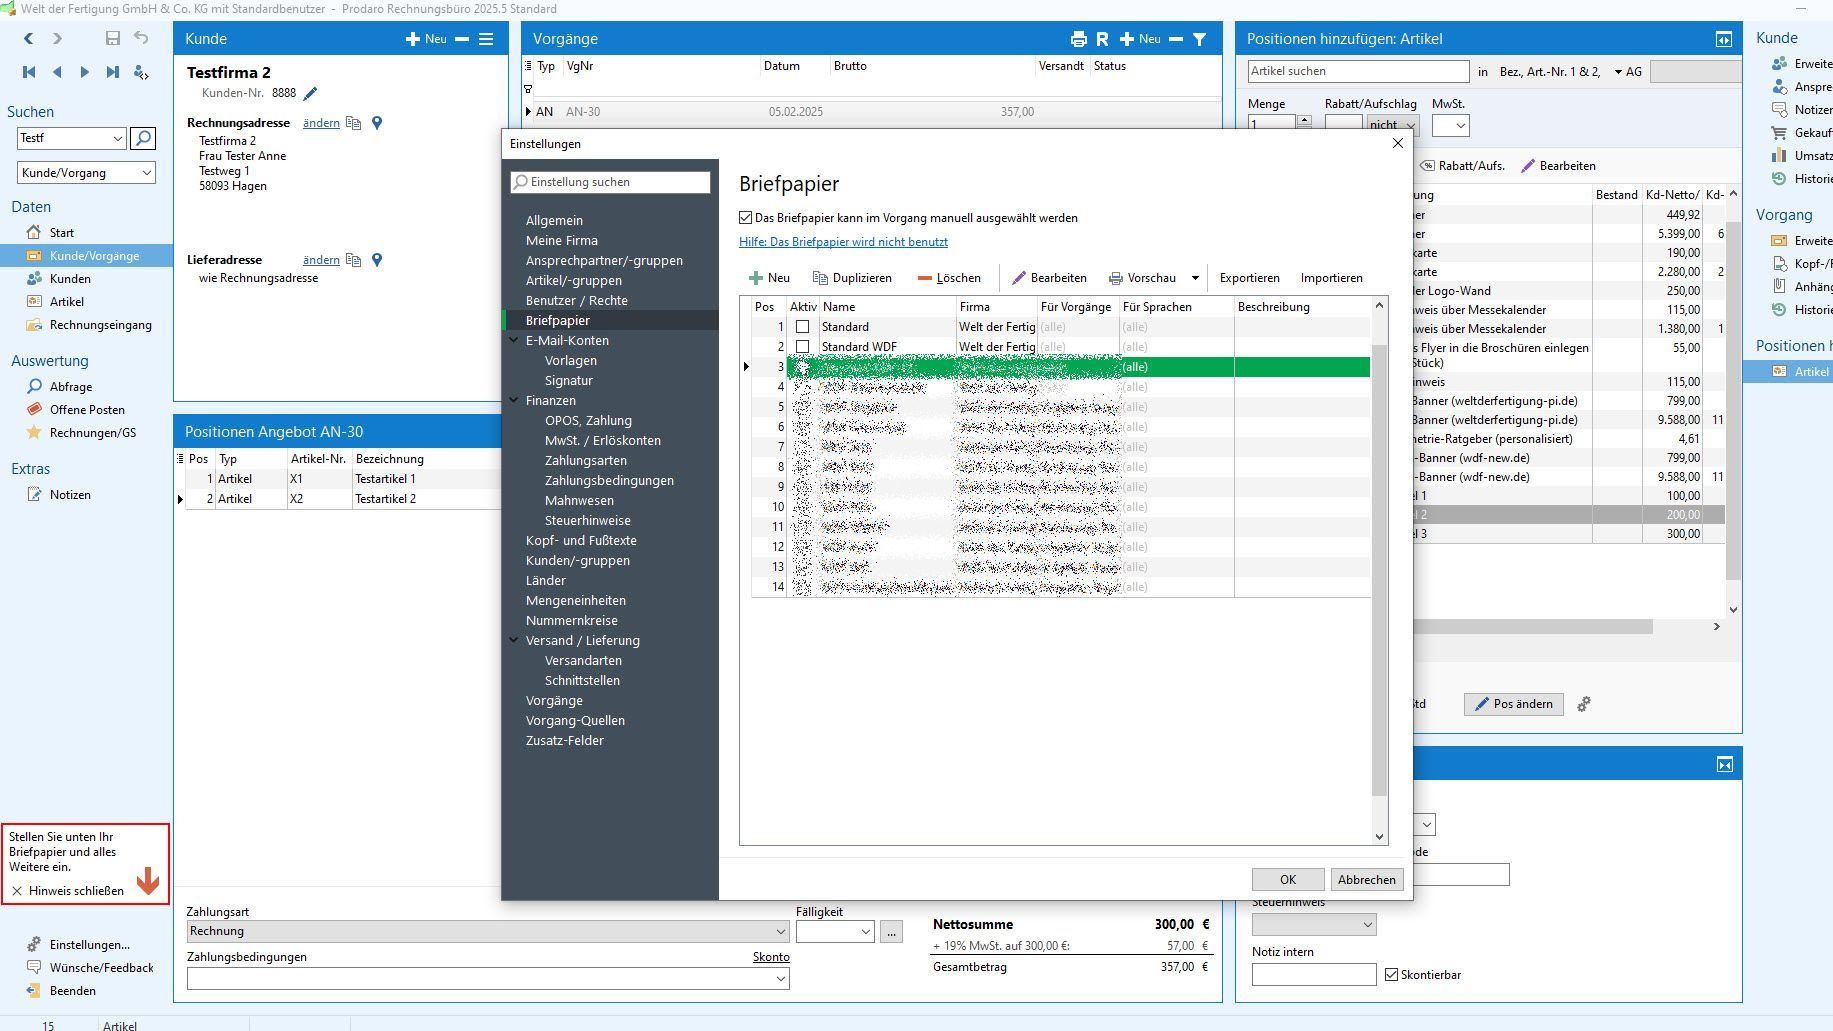1833x1031 pixels.
Task: Open position settings gear icon
Action: [x=1584, y=704]
